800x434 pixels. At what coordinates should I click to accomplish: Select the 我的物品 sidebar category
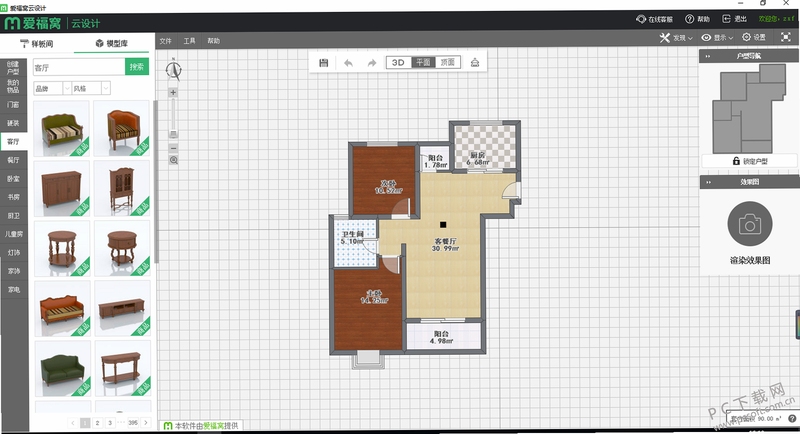(13, 86)
